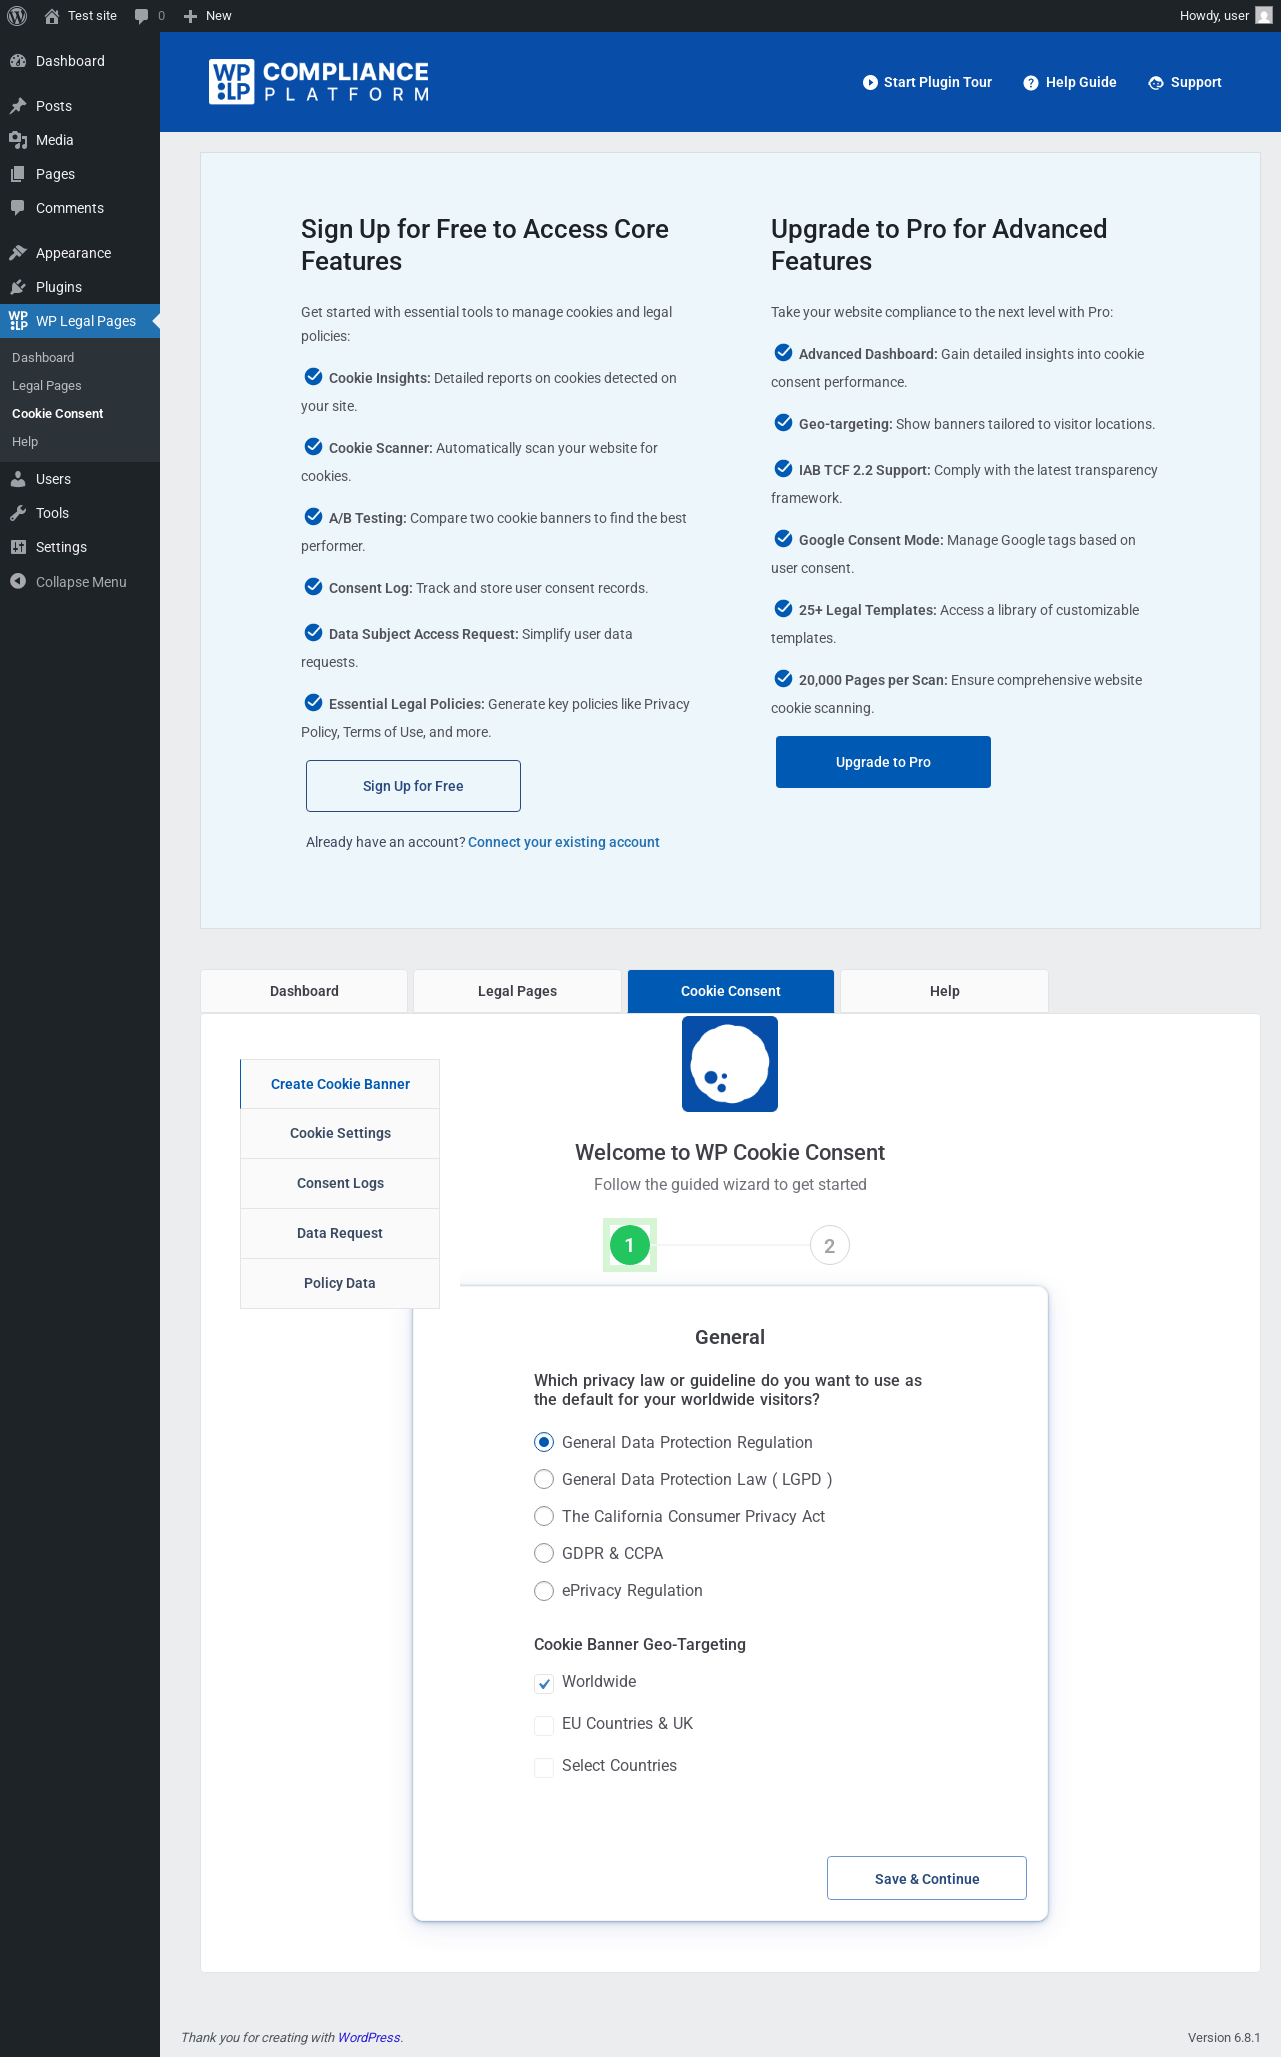Click the Support headset icon
This screenshot has height=2057, width=1281.
click(1156, 83)
